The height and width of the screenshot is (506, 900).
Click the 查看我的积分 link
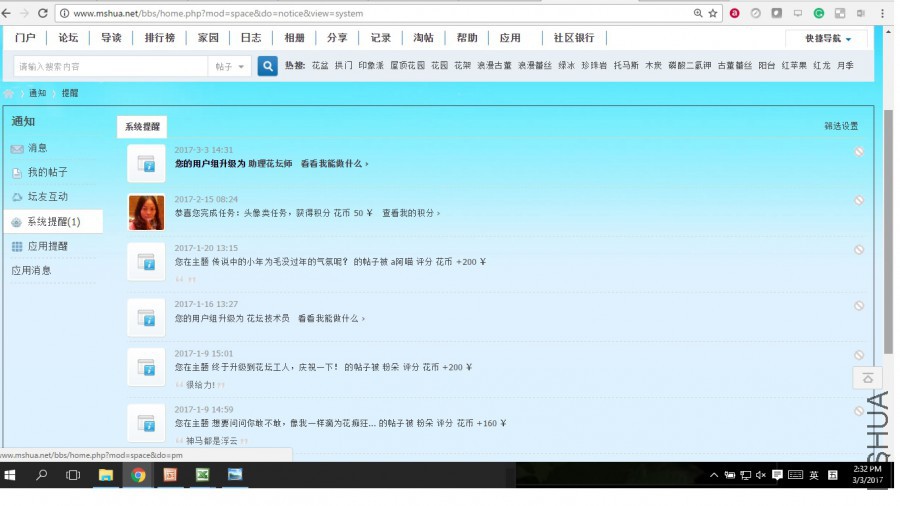410,213
